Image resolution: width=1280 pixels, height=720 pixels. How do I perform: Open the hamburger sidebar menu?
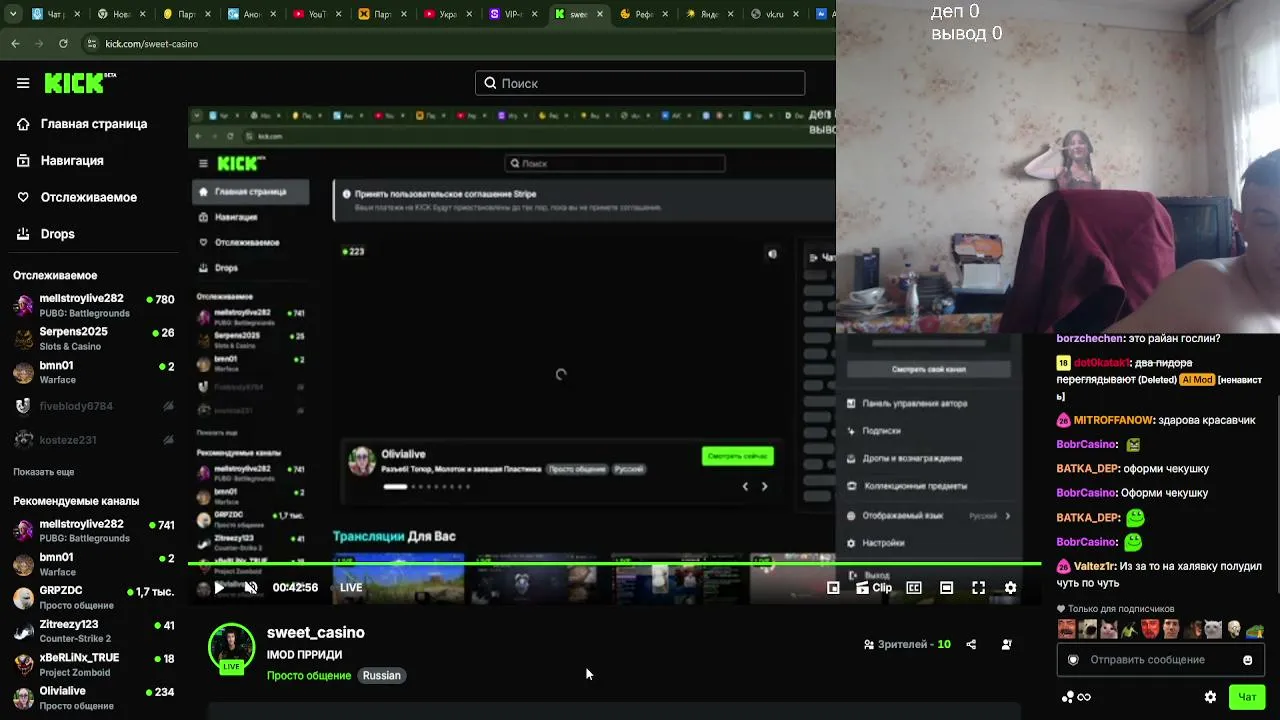pos(23,83)
